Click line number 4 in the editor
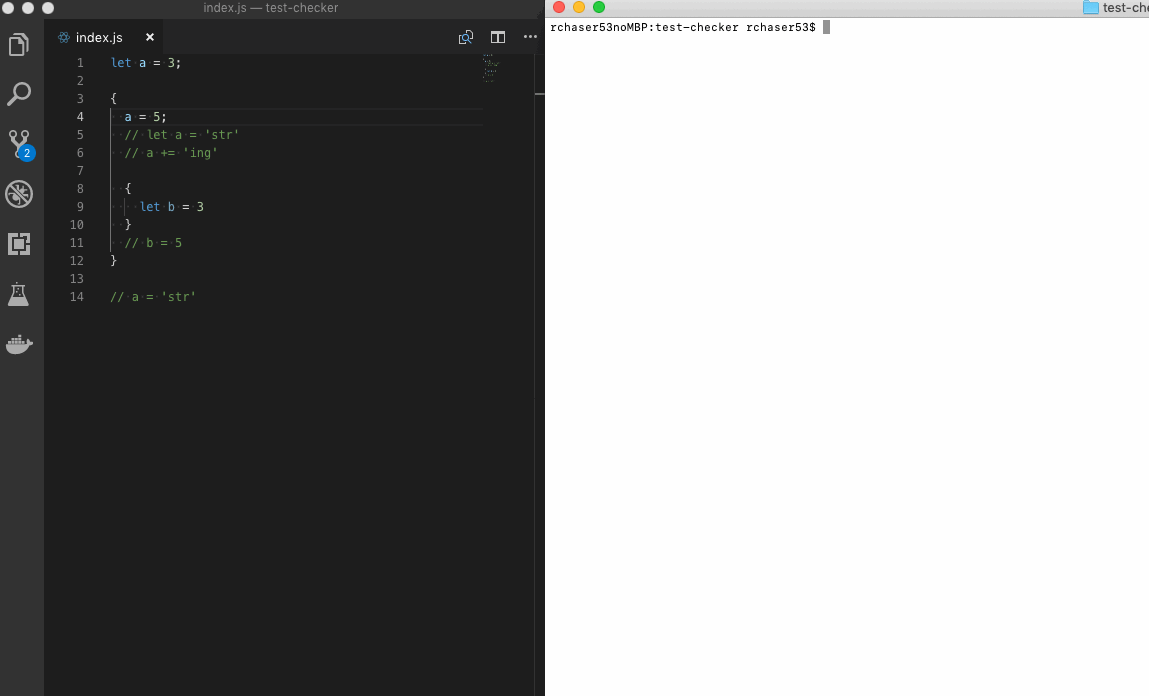1149x696 pixels. pyautogui.click(x=80, y=117)
